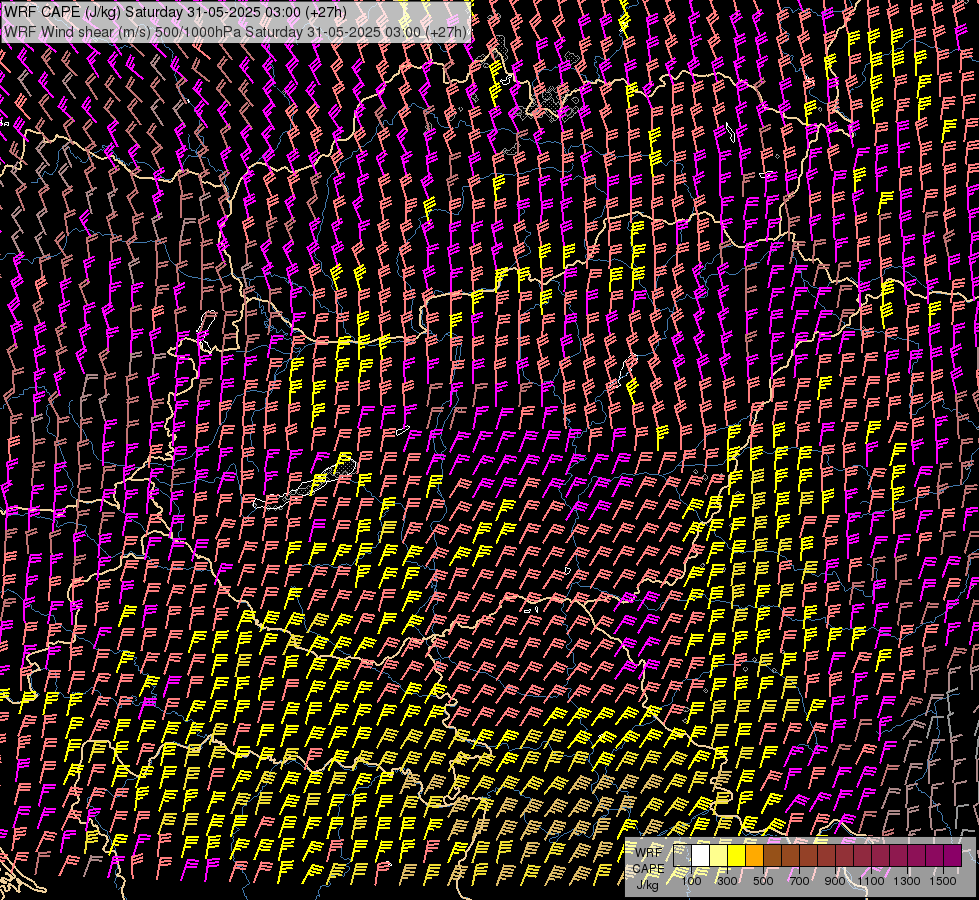Click the legend value 100
The image size is (979, 900).
(x=691, y=881)
